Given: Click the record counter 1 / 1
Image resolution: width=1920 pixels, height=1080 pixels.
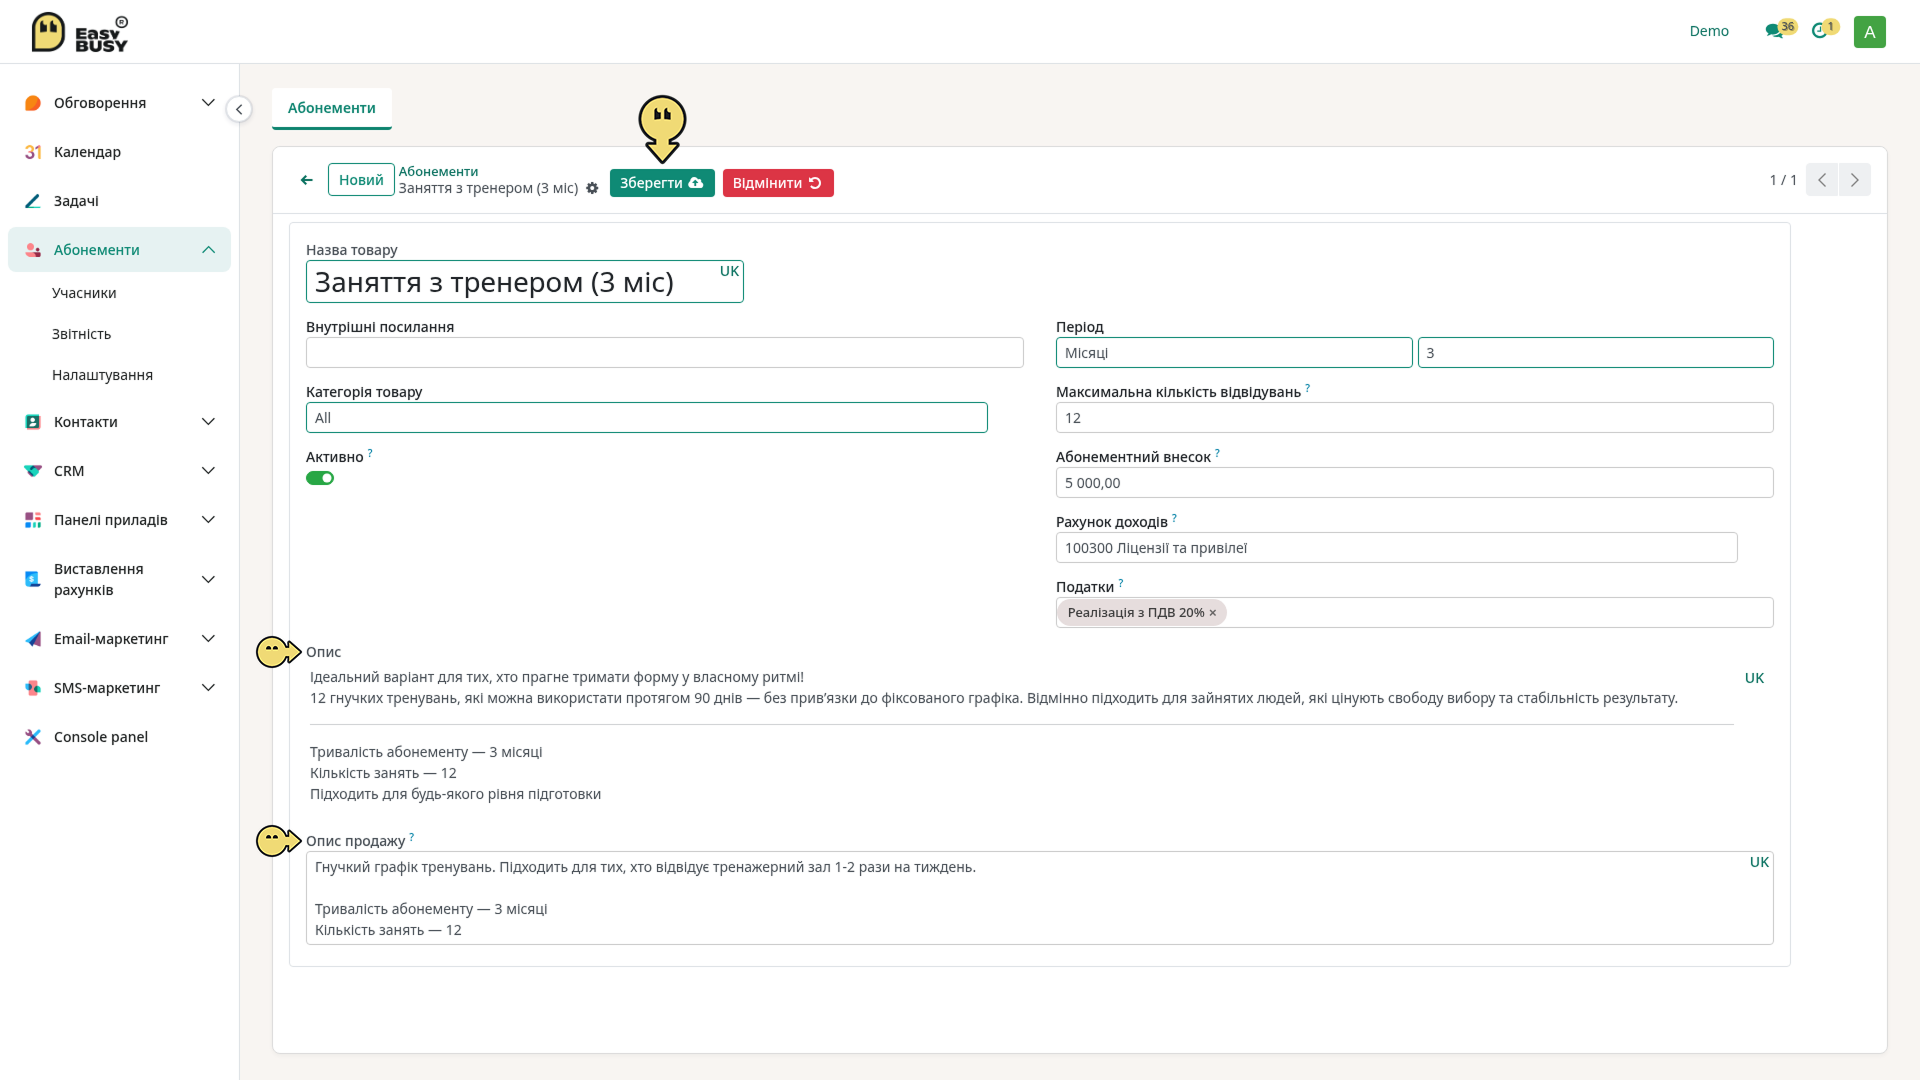Looking at the screenshot, I should coord(1783,180).
